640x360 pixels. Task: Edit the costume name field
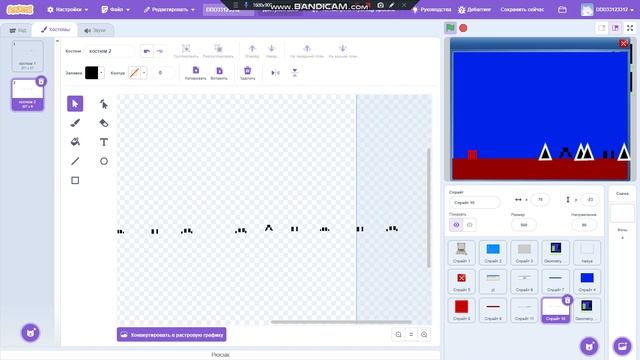point(110,51)
